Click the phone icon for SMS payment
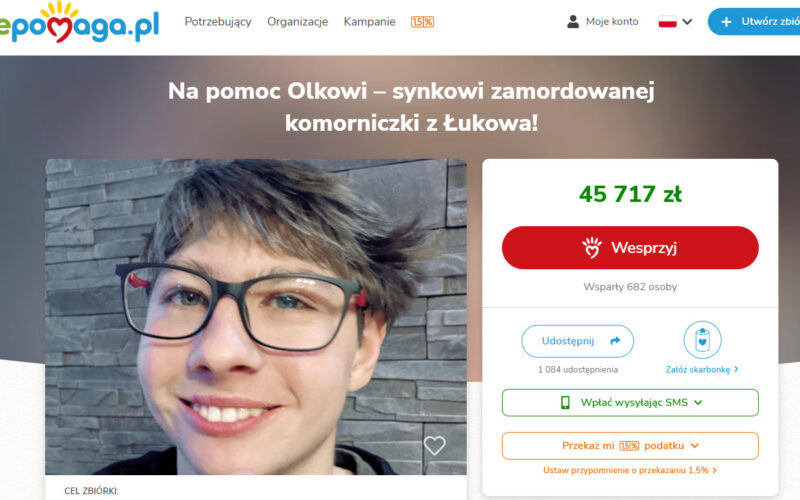This screenshot has height=500, width=800. [565, 403]
